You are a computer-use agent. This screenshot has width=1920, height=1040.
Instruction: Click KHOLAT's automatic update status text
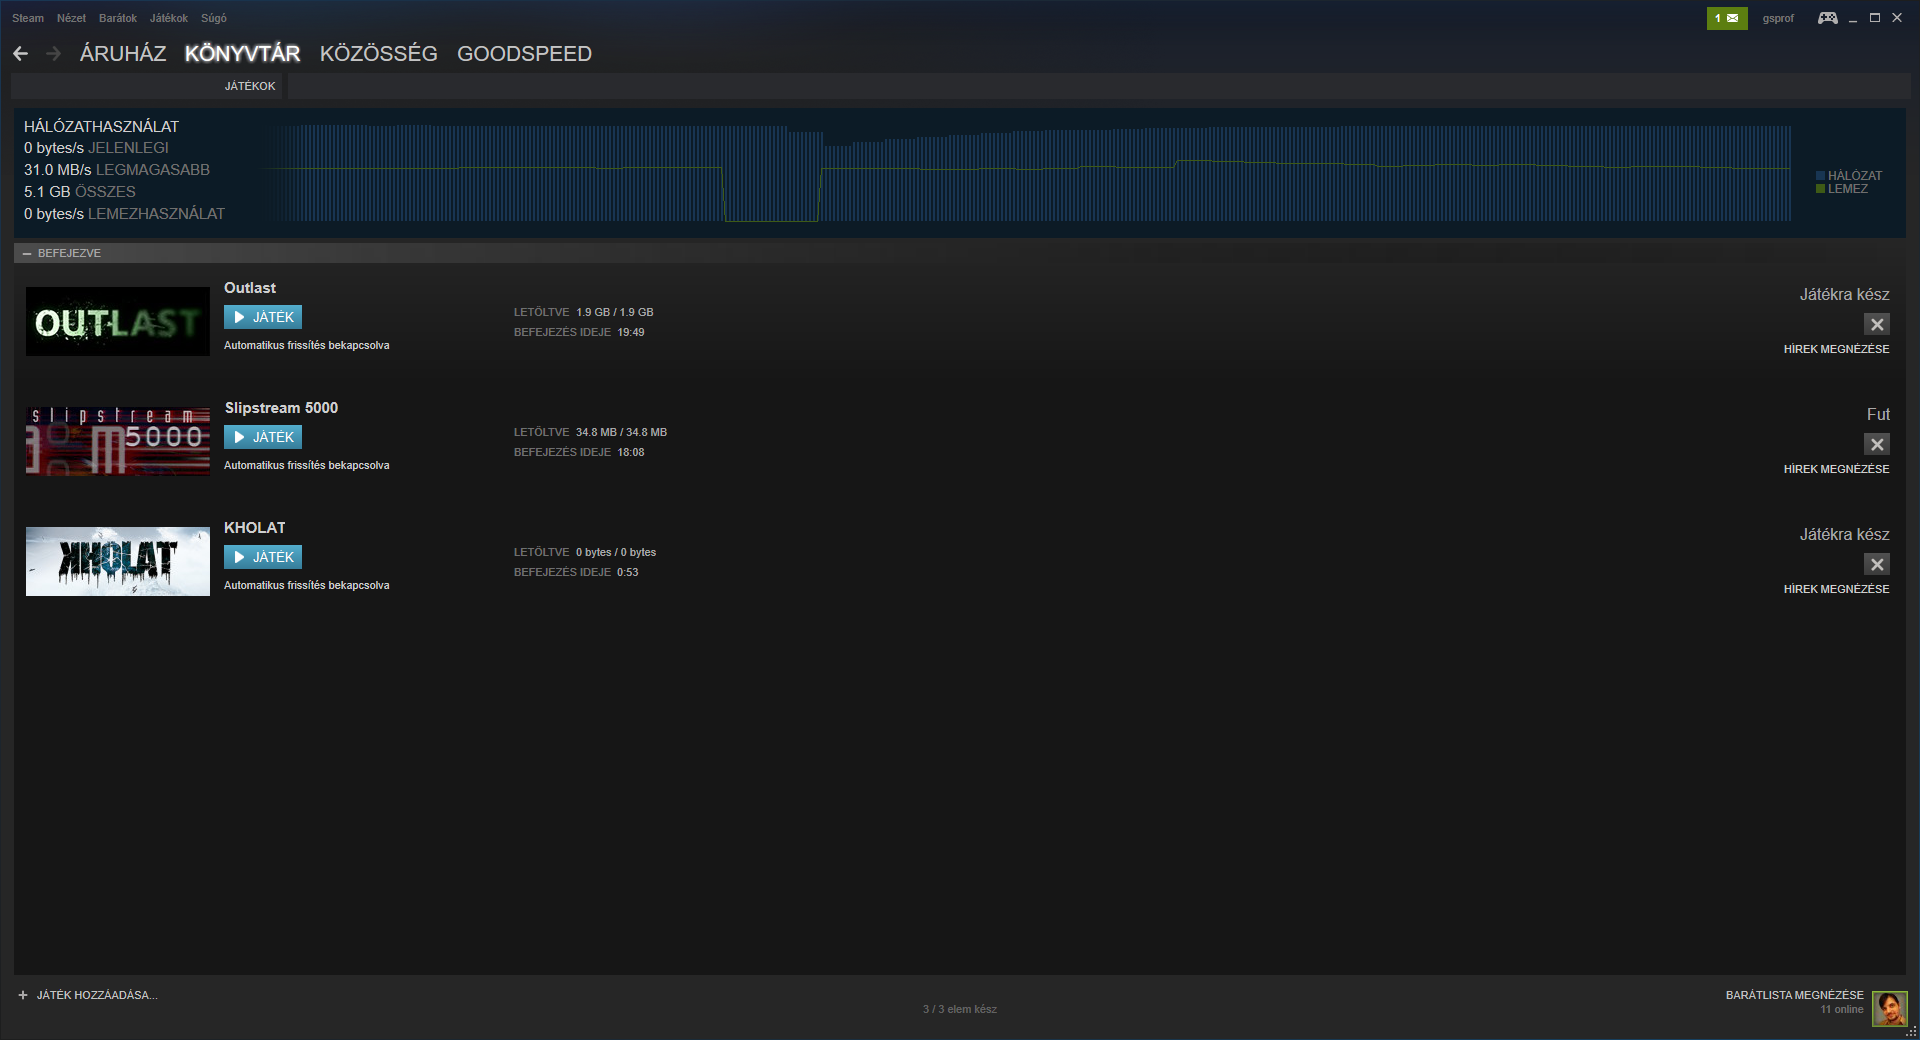coord(306,585)
